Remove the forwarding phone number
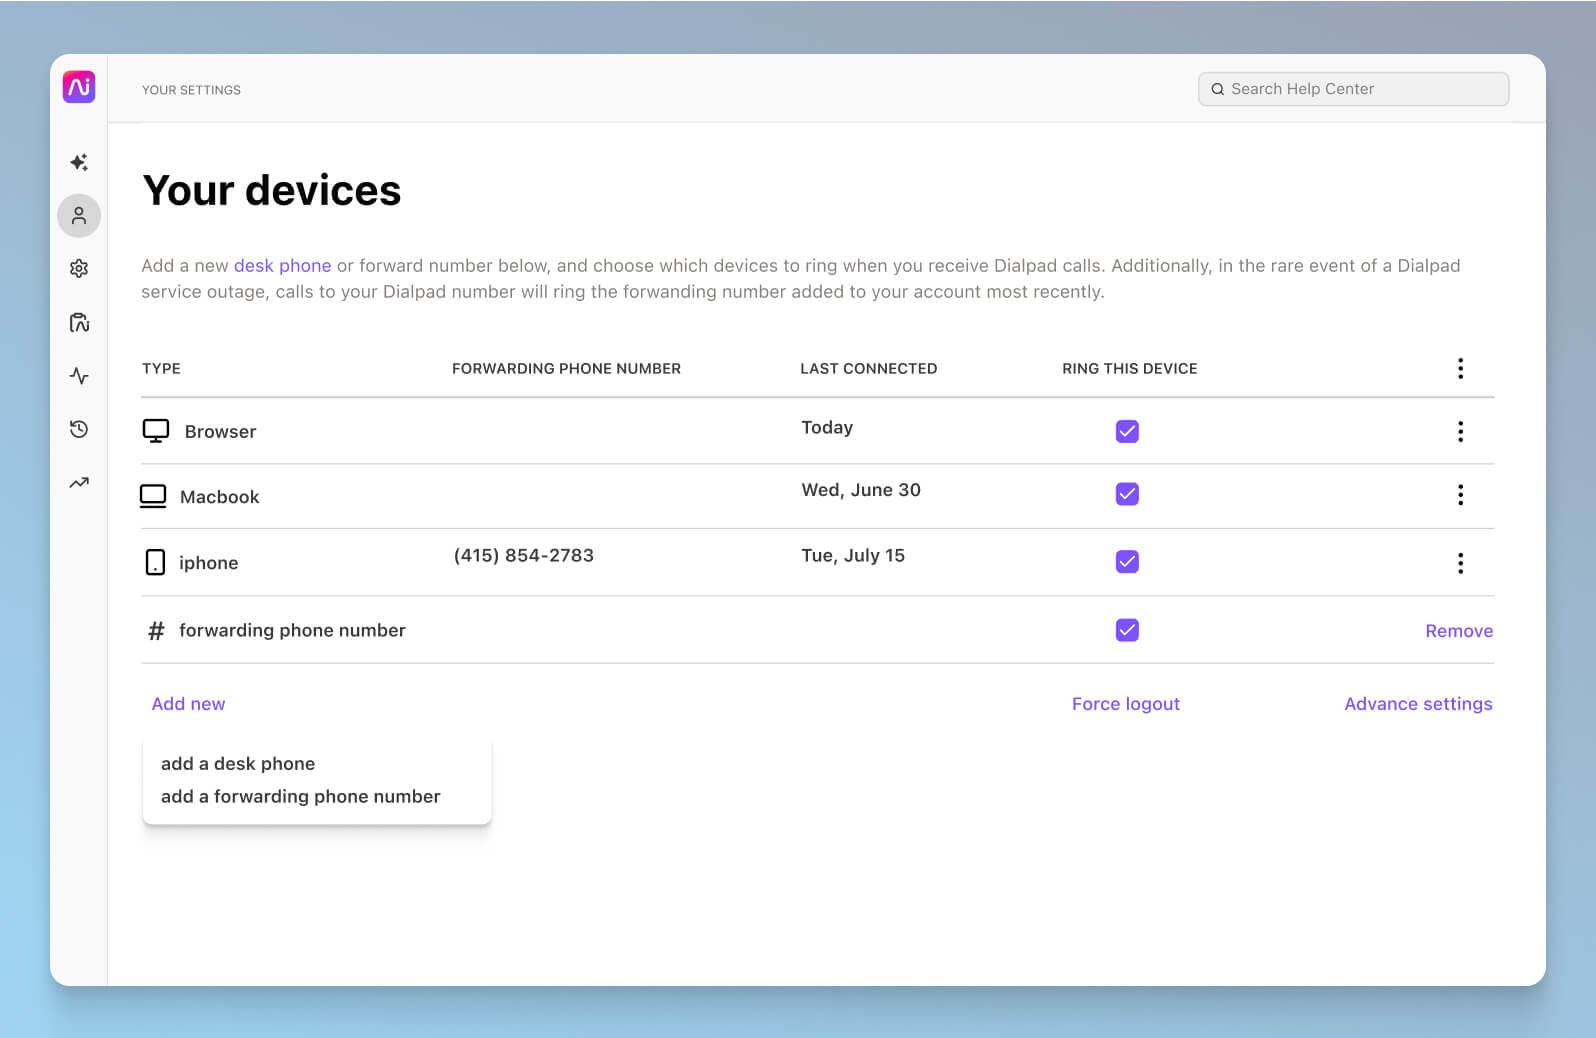 [1458, 631]
